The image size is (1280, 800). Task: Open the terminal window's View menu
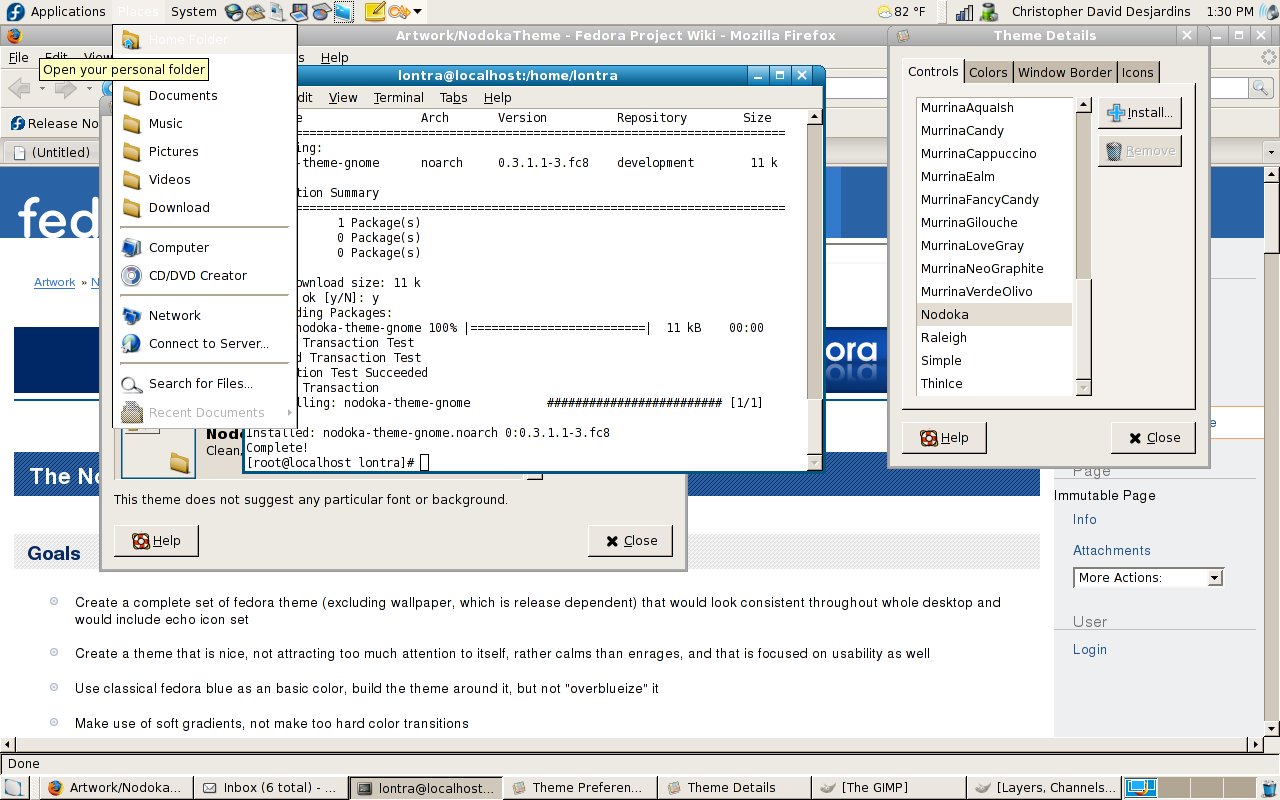tap(343, 97)
